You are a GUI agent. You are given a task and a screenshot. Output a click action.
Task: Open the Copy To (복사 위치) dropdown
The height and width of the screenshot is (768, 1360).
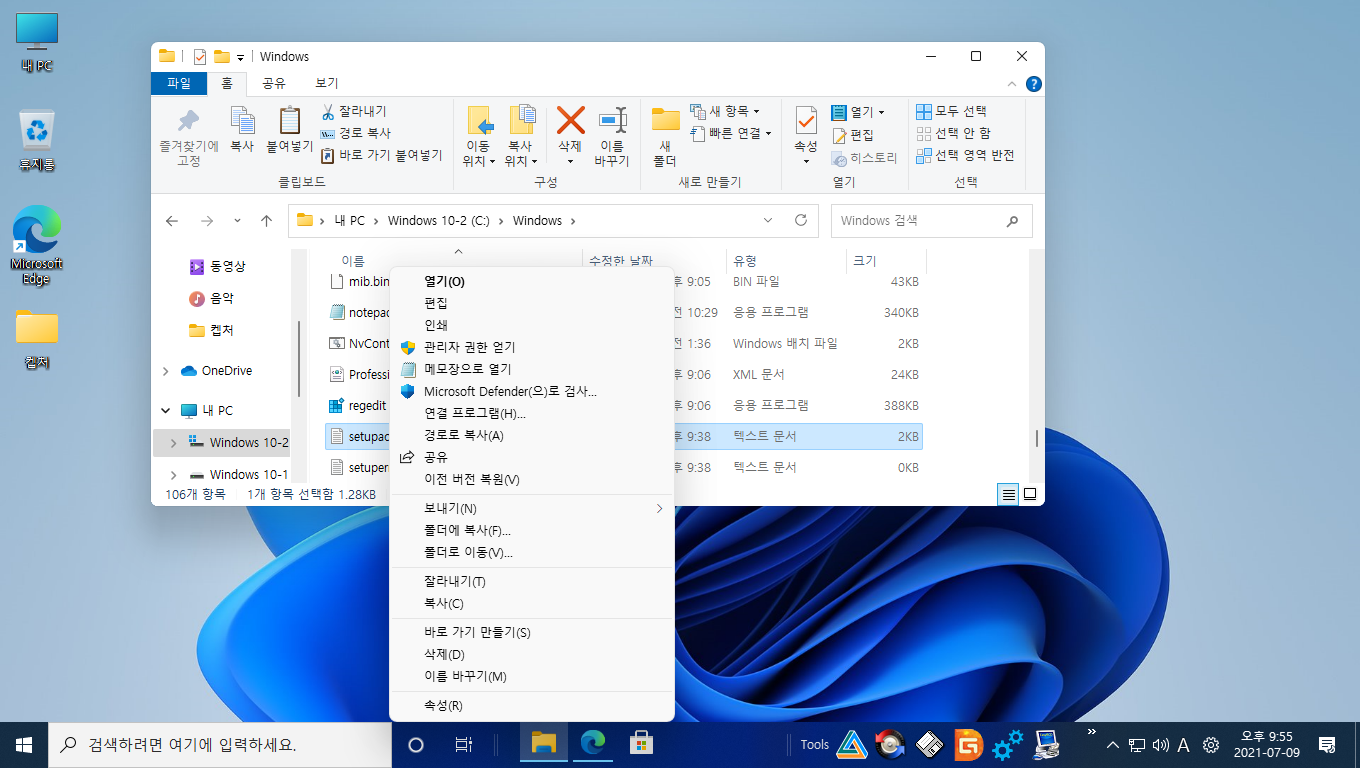coord(521,153)
